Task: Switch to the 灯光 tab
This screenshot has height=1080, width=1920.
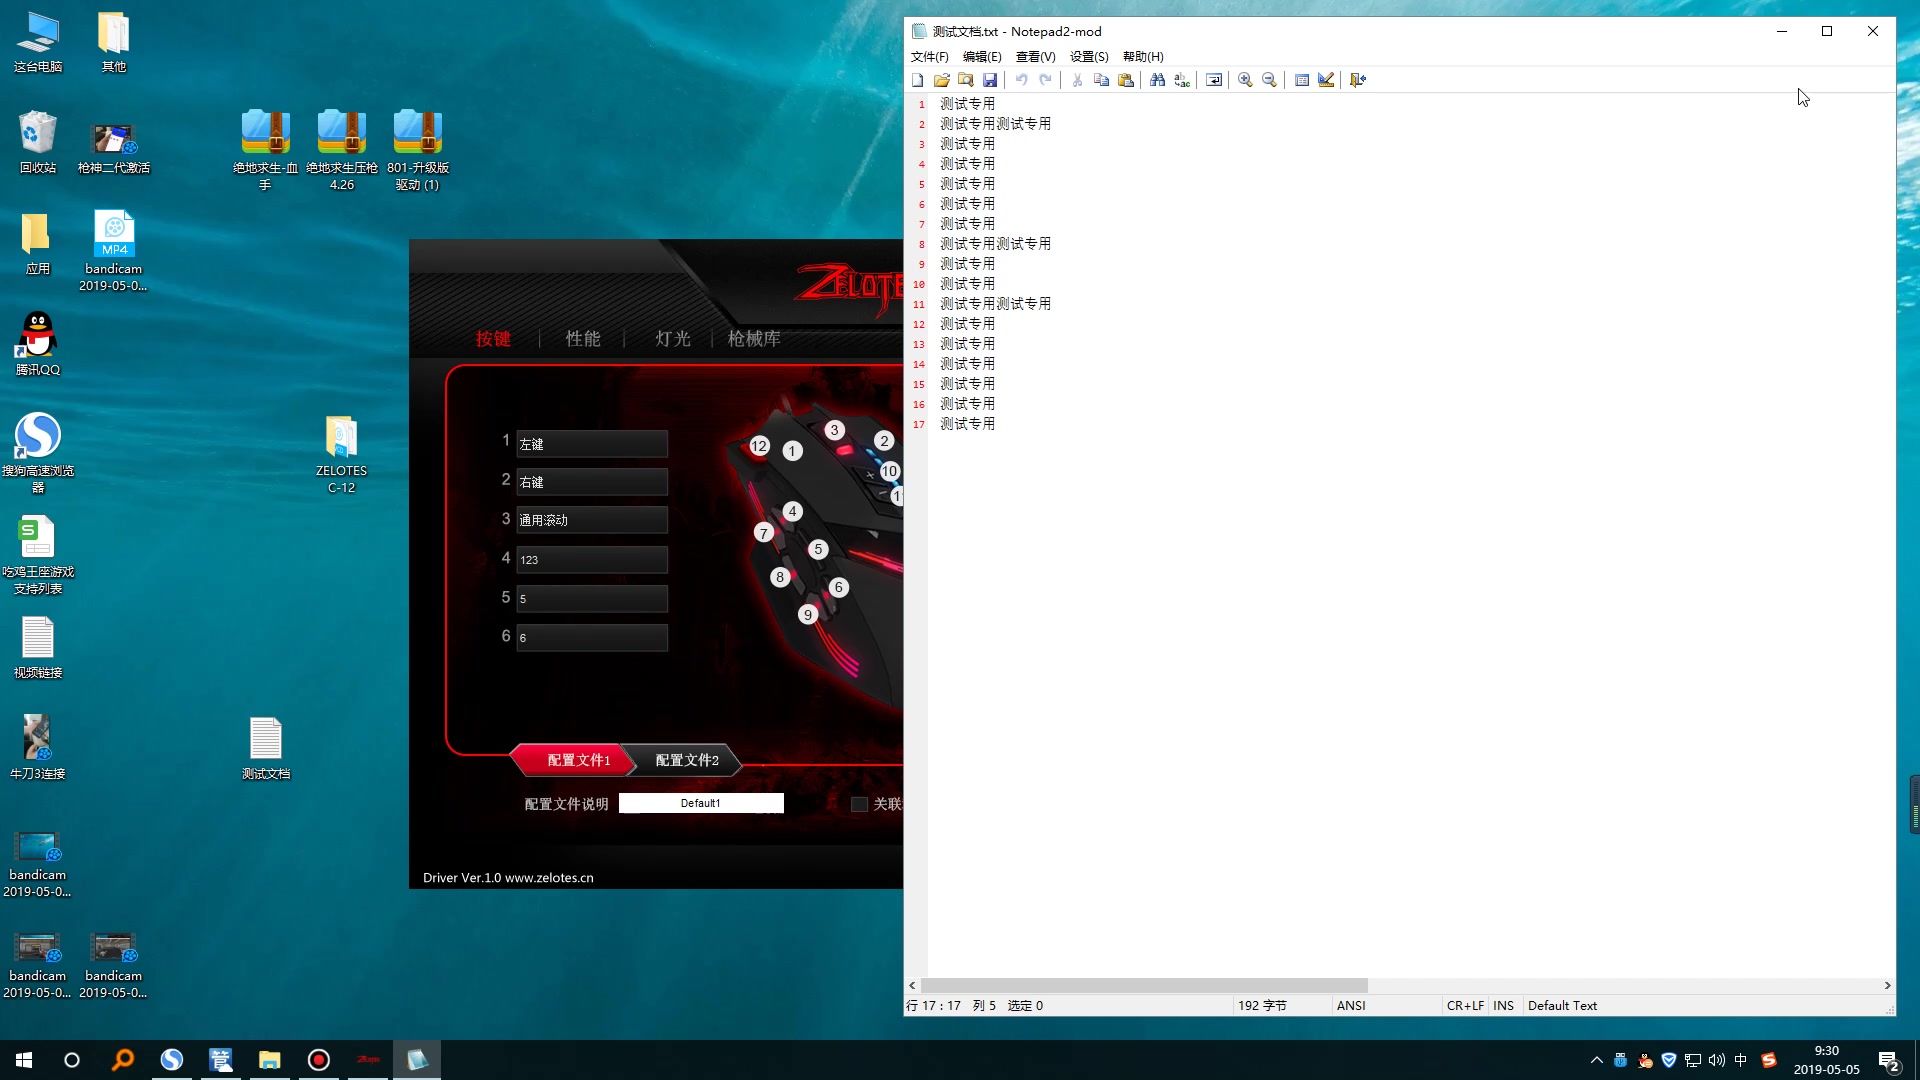Action: point(673,339)
